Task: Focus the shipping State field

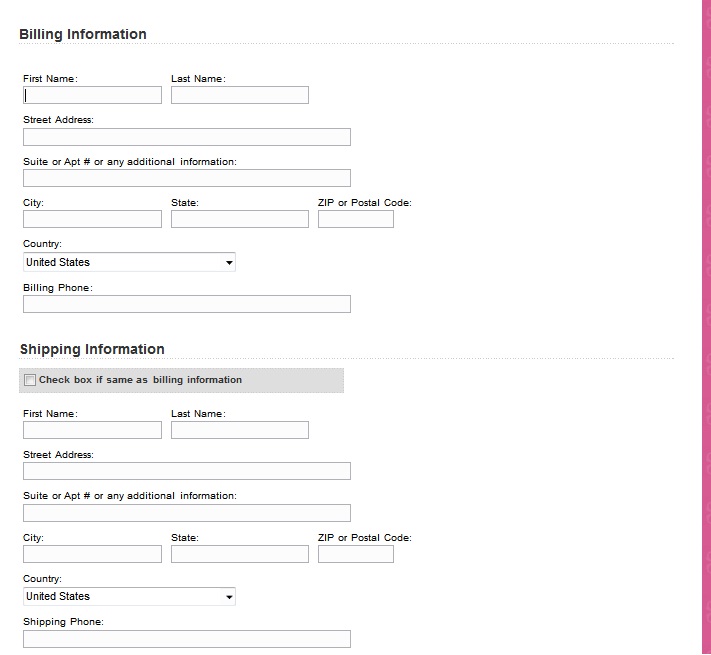Action: (x=240, y=554)
